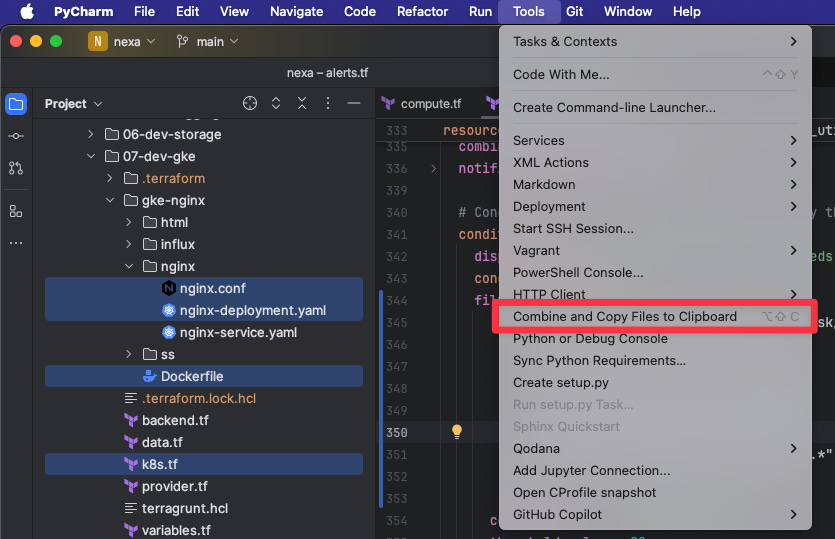Choose Start SSH Session
The height and width of the screenshot is (539, 835).
(655, 228)
